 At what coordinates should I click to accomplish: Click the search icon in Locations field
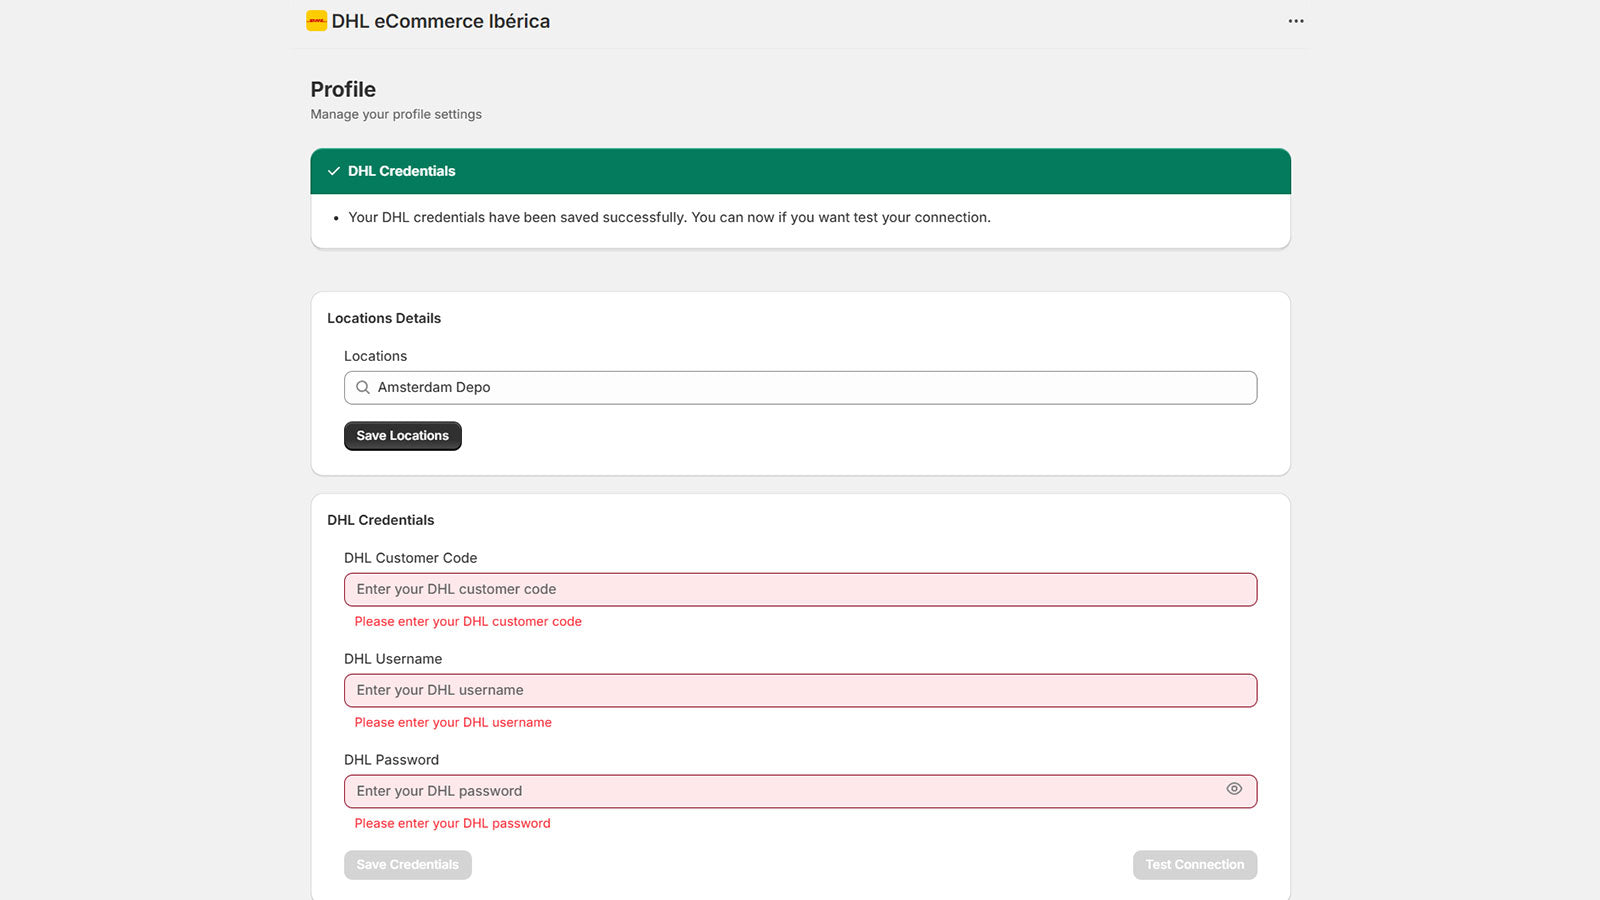point(363,387)
